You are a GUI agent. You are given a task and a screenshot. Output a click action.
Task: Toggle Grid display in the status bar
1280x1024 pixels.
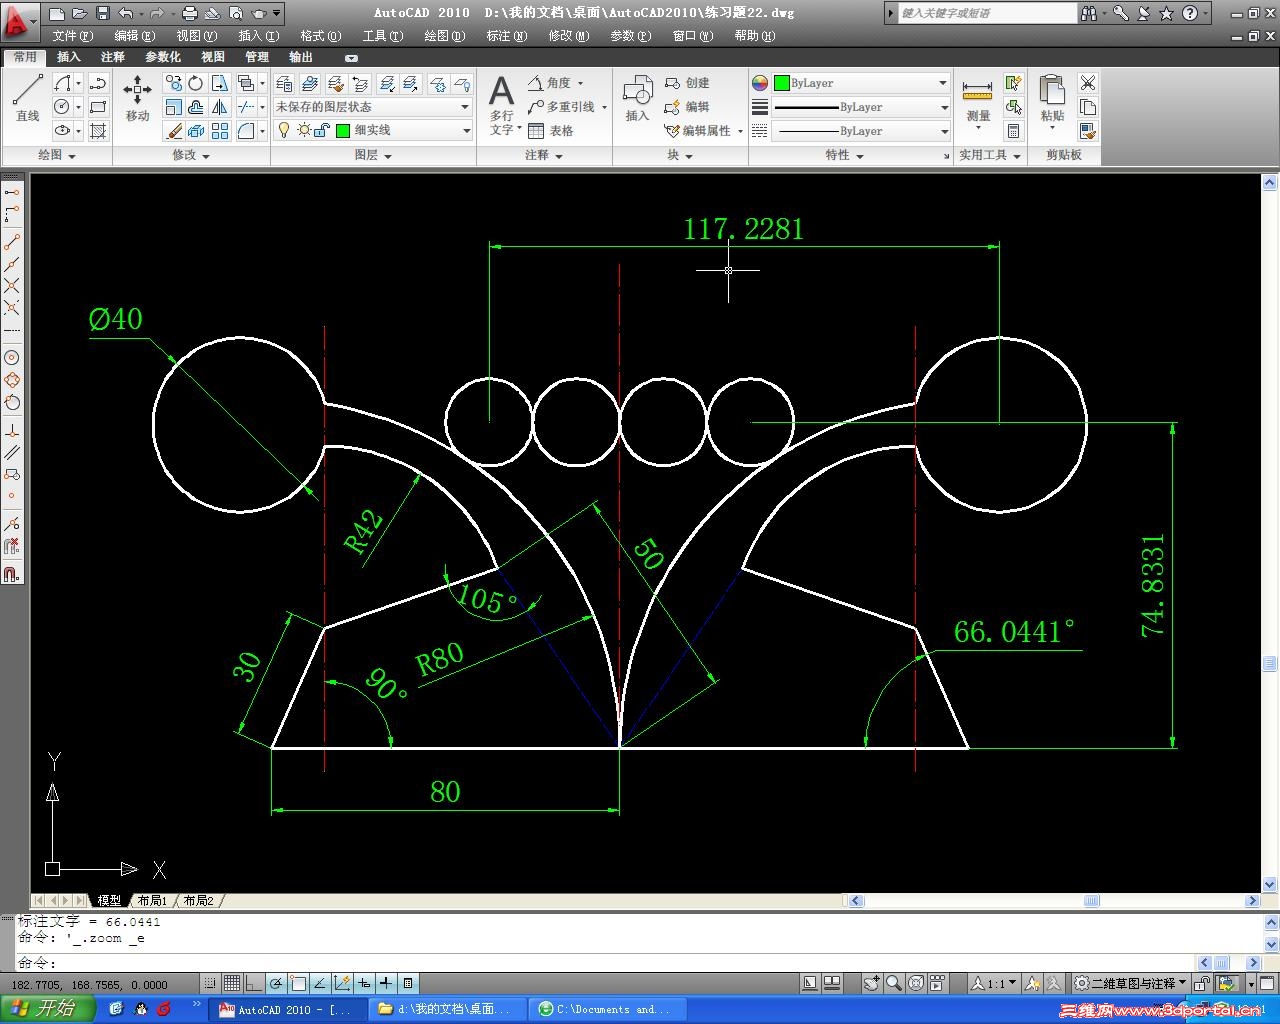tap(232, 983)
